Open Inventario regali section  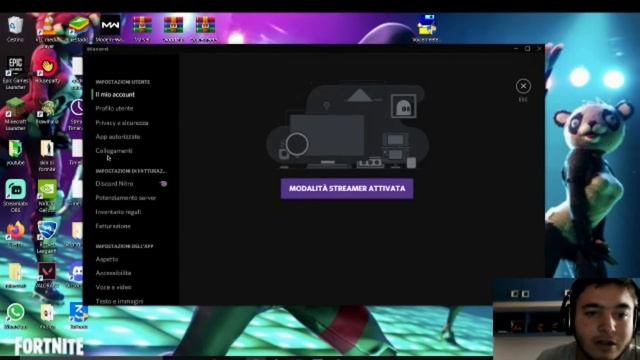click(118, 212)
